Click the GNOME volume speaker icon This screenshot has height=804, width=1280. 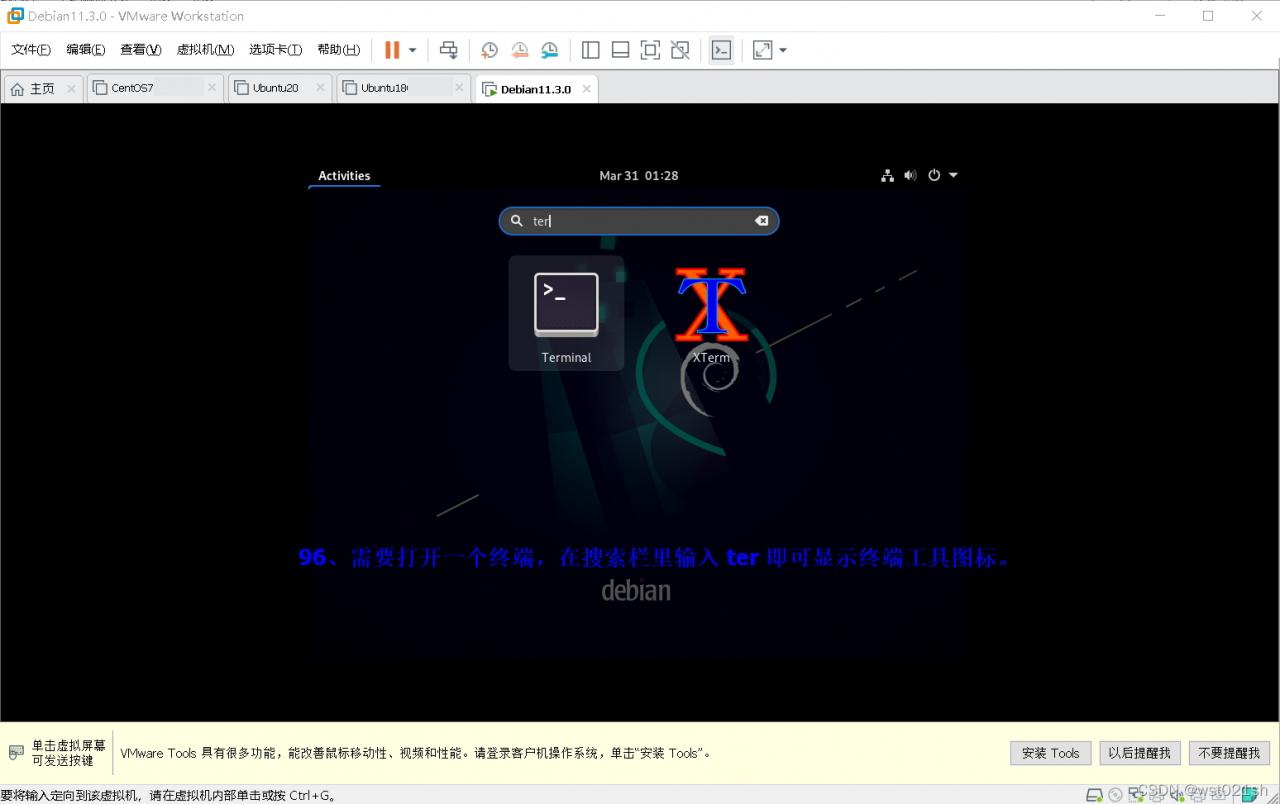(x=910, y=175)
